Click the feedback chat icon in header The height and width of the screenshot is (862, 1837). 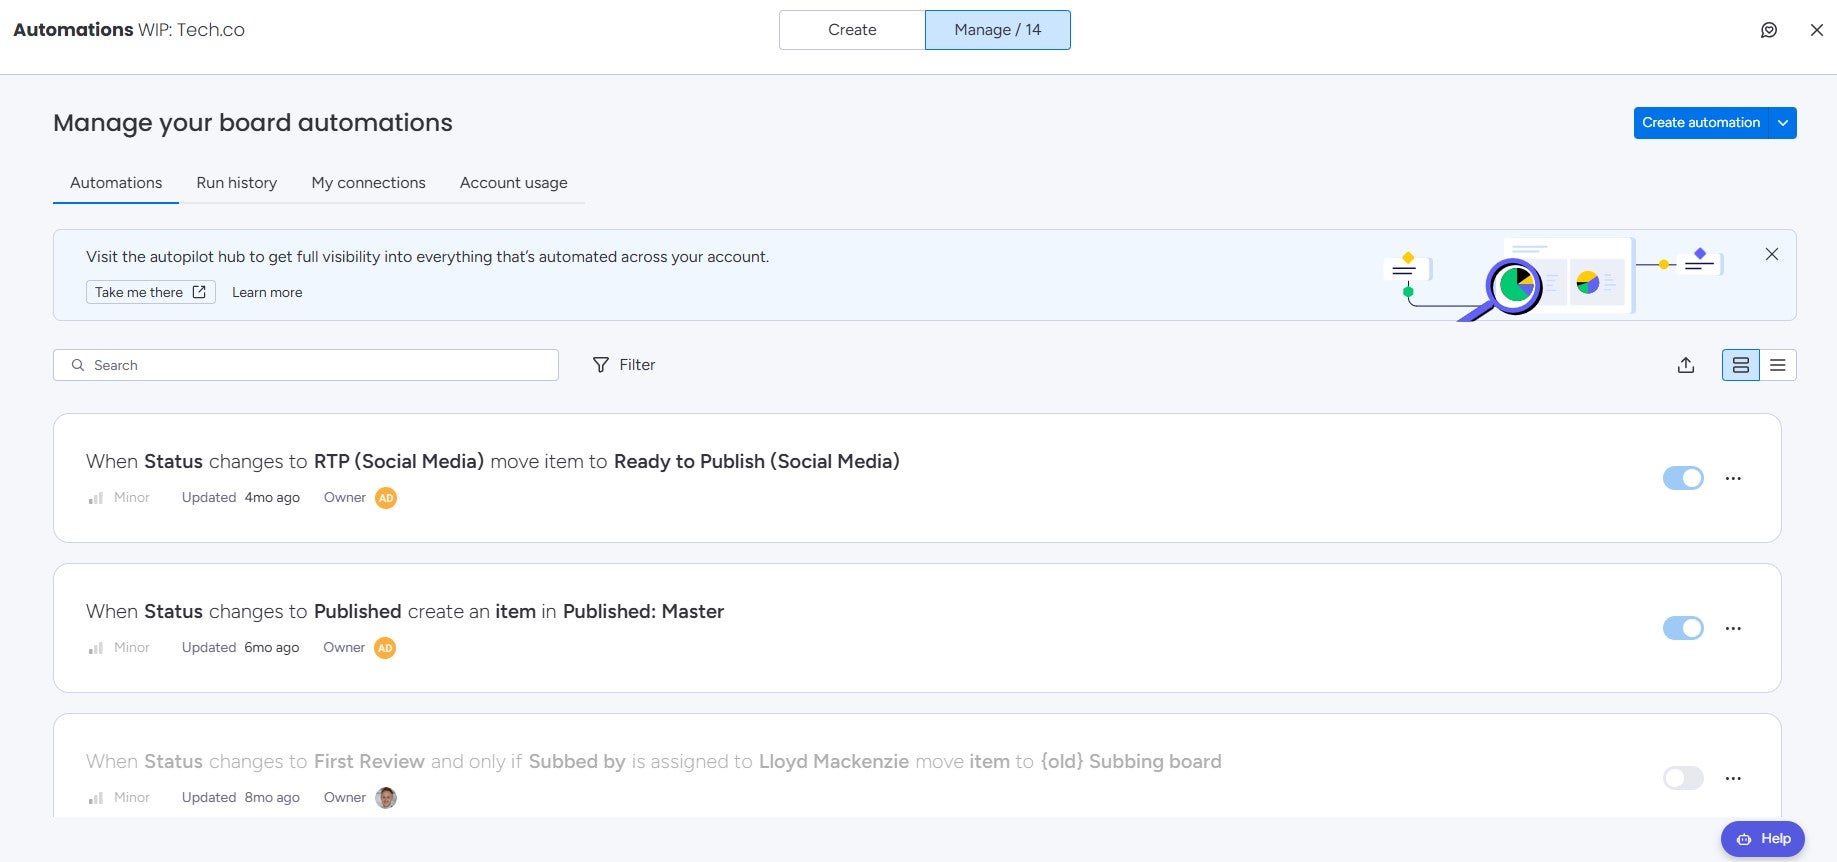click(1768, 30)
